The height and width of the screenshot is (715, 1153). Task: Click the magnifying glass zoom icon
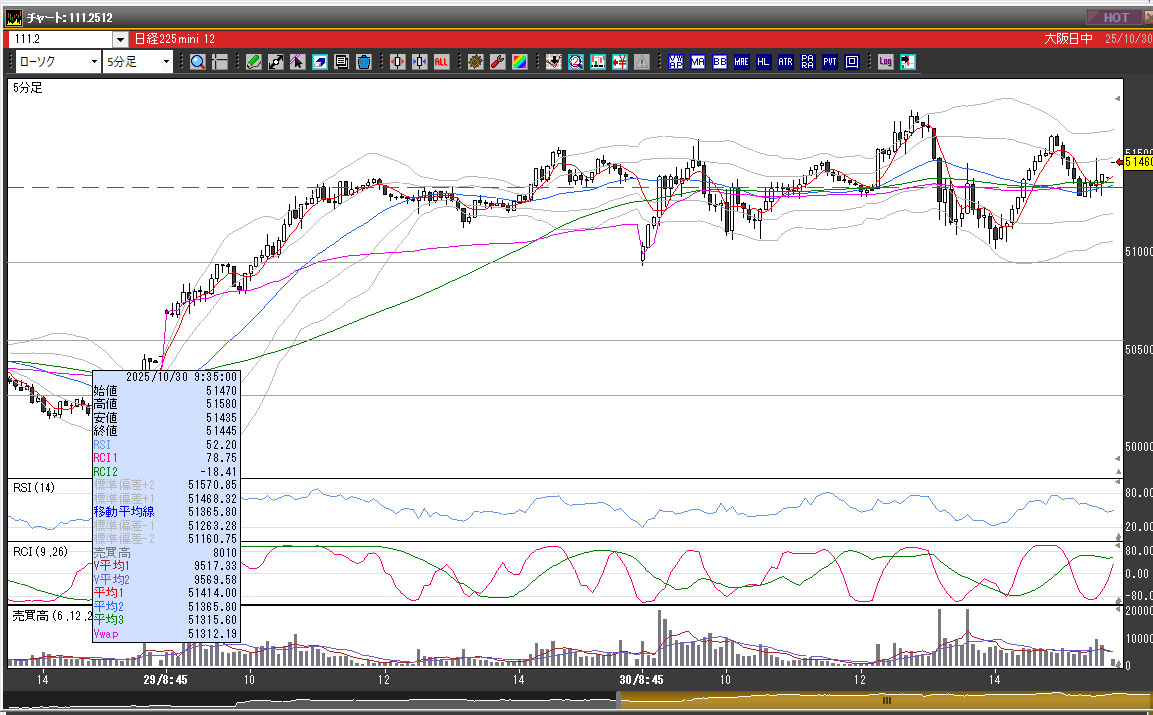pyautogui.click(x=198, y=62)
